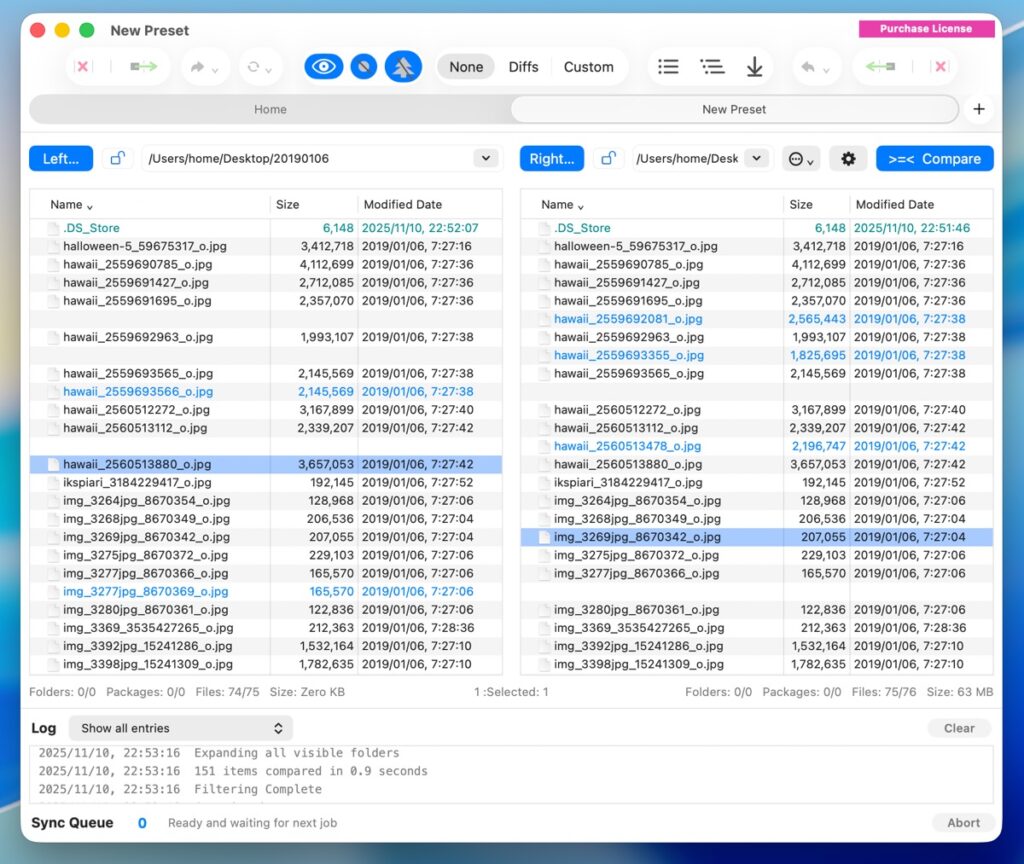Add a new tab with plus button
This screenshot has width=1024, height=864.
(979, 109)
